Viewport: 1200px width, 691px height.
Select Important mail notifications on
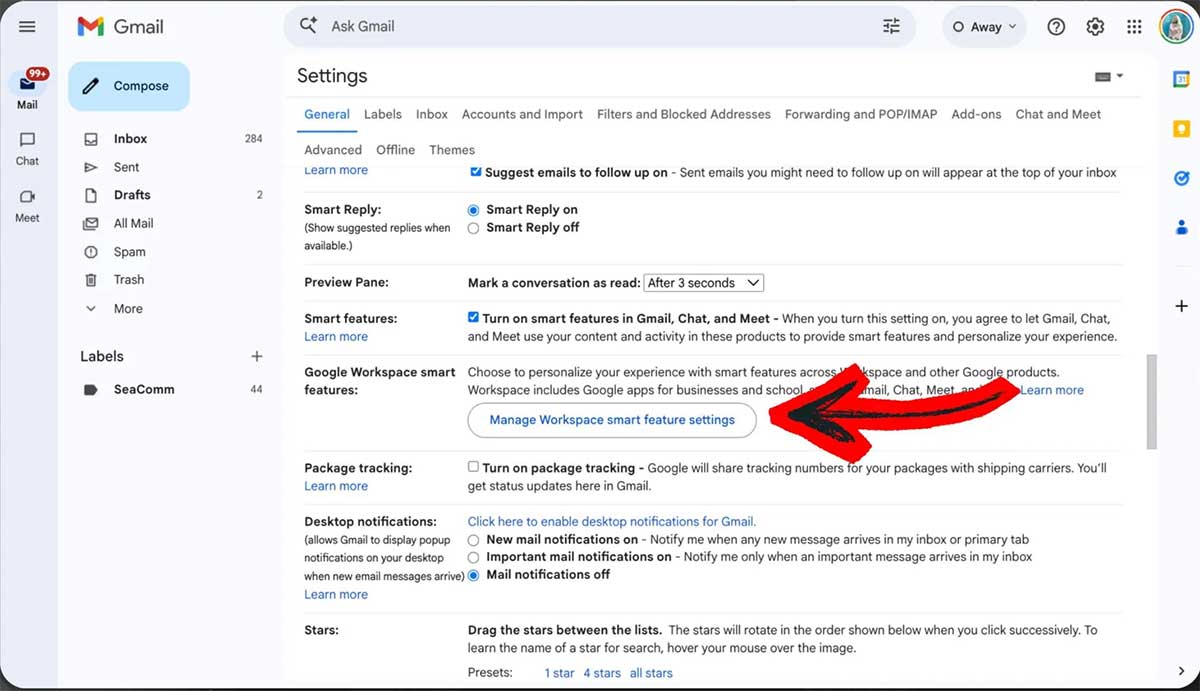(473, 557)
